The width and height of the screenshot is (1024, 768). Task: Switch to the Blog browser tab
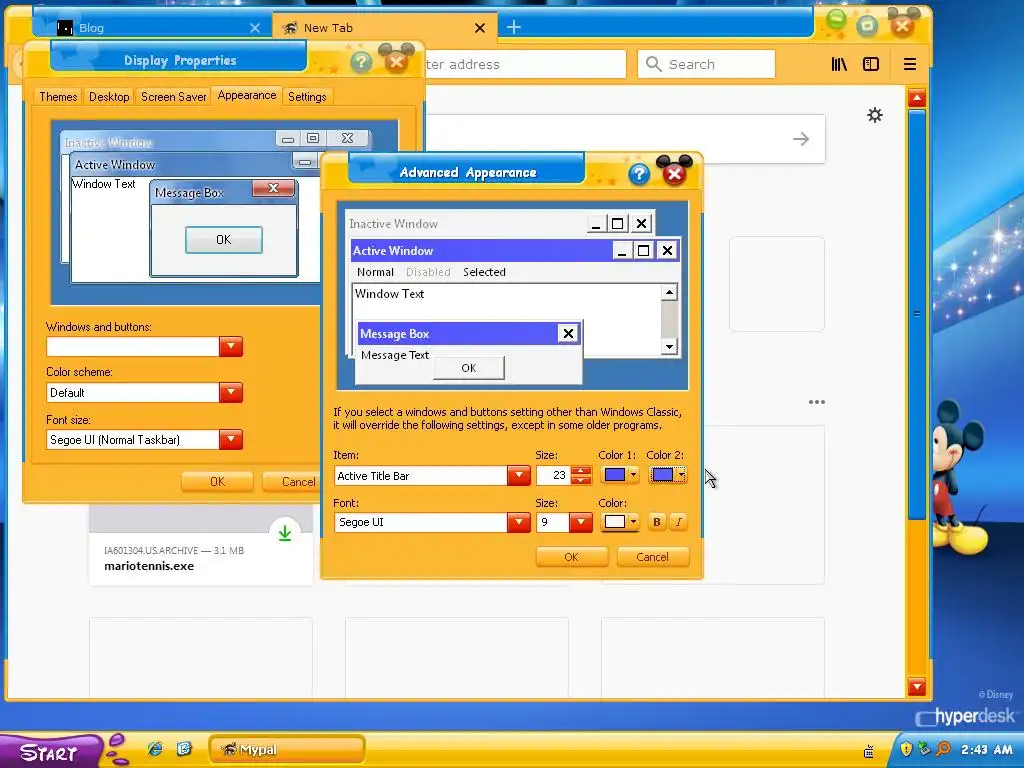[153, 27]
